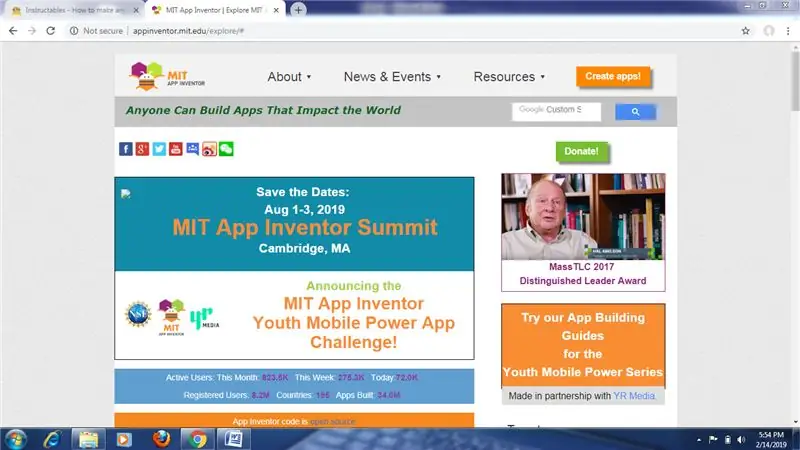
Task: Click the address bar URL
Action: [x=188, y=31]
